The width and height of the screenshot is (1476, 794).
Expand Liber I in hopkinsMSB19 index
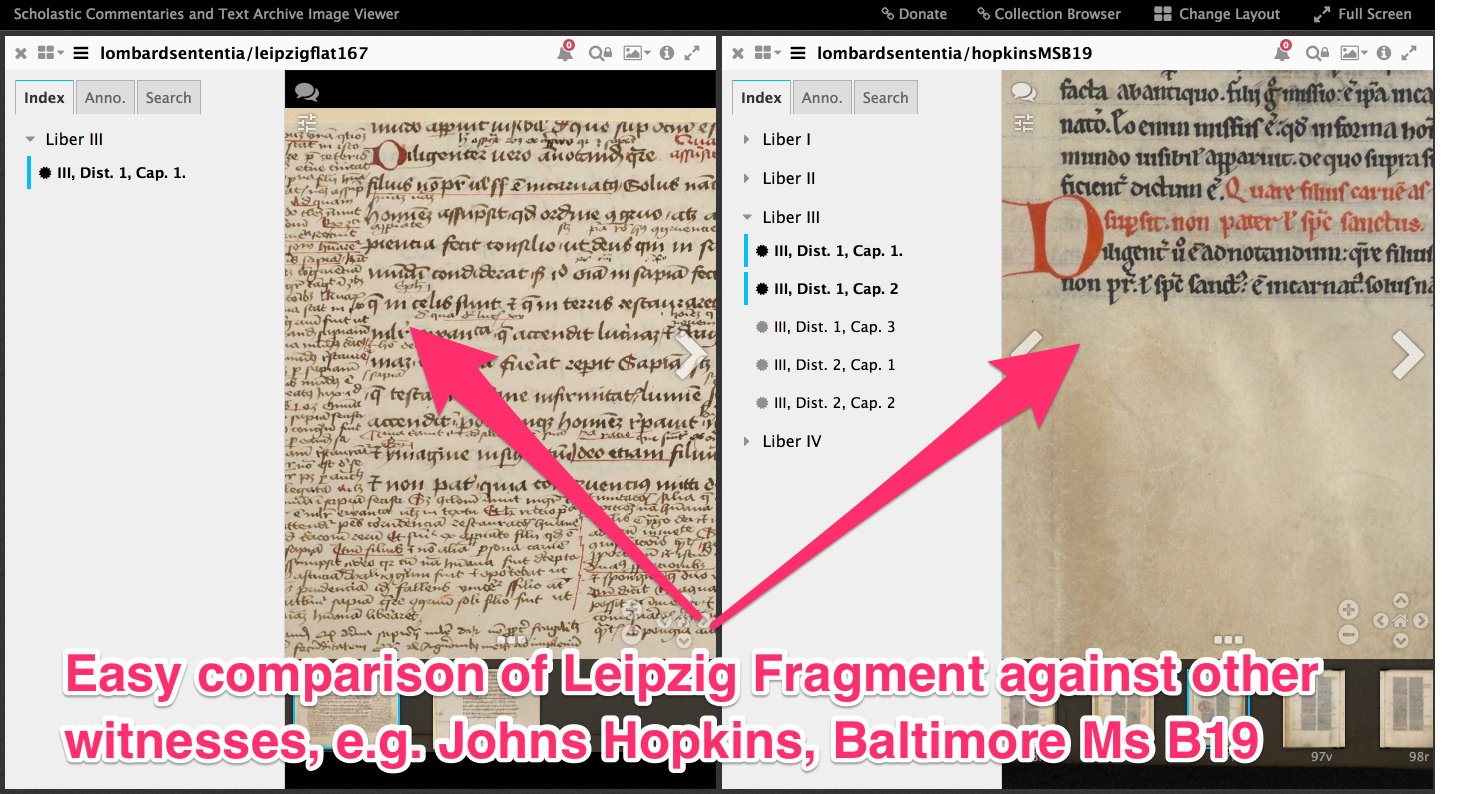pyautogui.click(x=747, y=139)
